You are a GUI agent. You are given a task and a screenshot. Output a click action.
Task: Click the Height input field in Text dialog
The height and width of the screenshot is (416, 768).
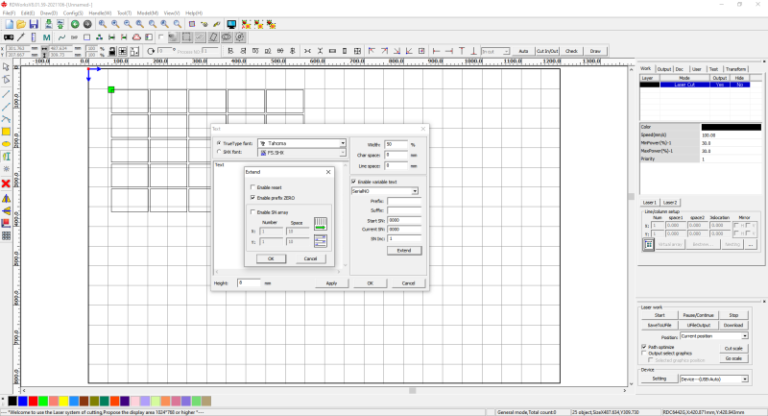pos(249,283)
